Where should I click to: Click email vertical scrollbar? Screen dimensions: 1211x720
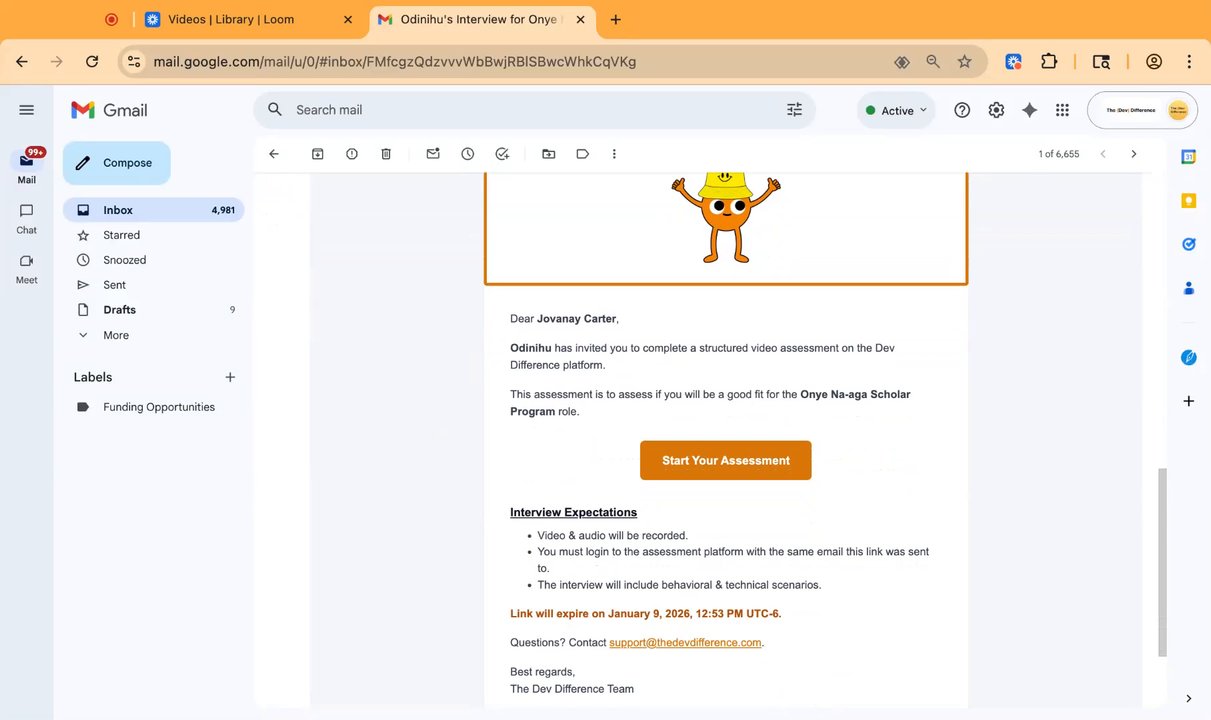tap(1162, 562)
